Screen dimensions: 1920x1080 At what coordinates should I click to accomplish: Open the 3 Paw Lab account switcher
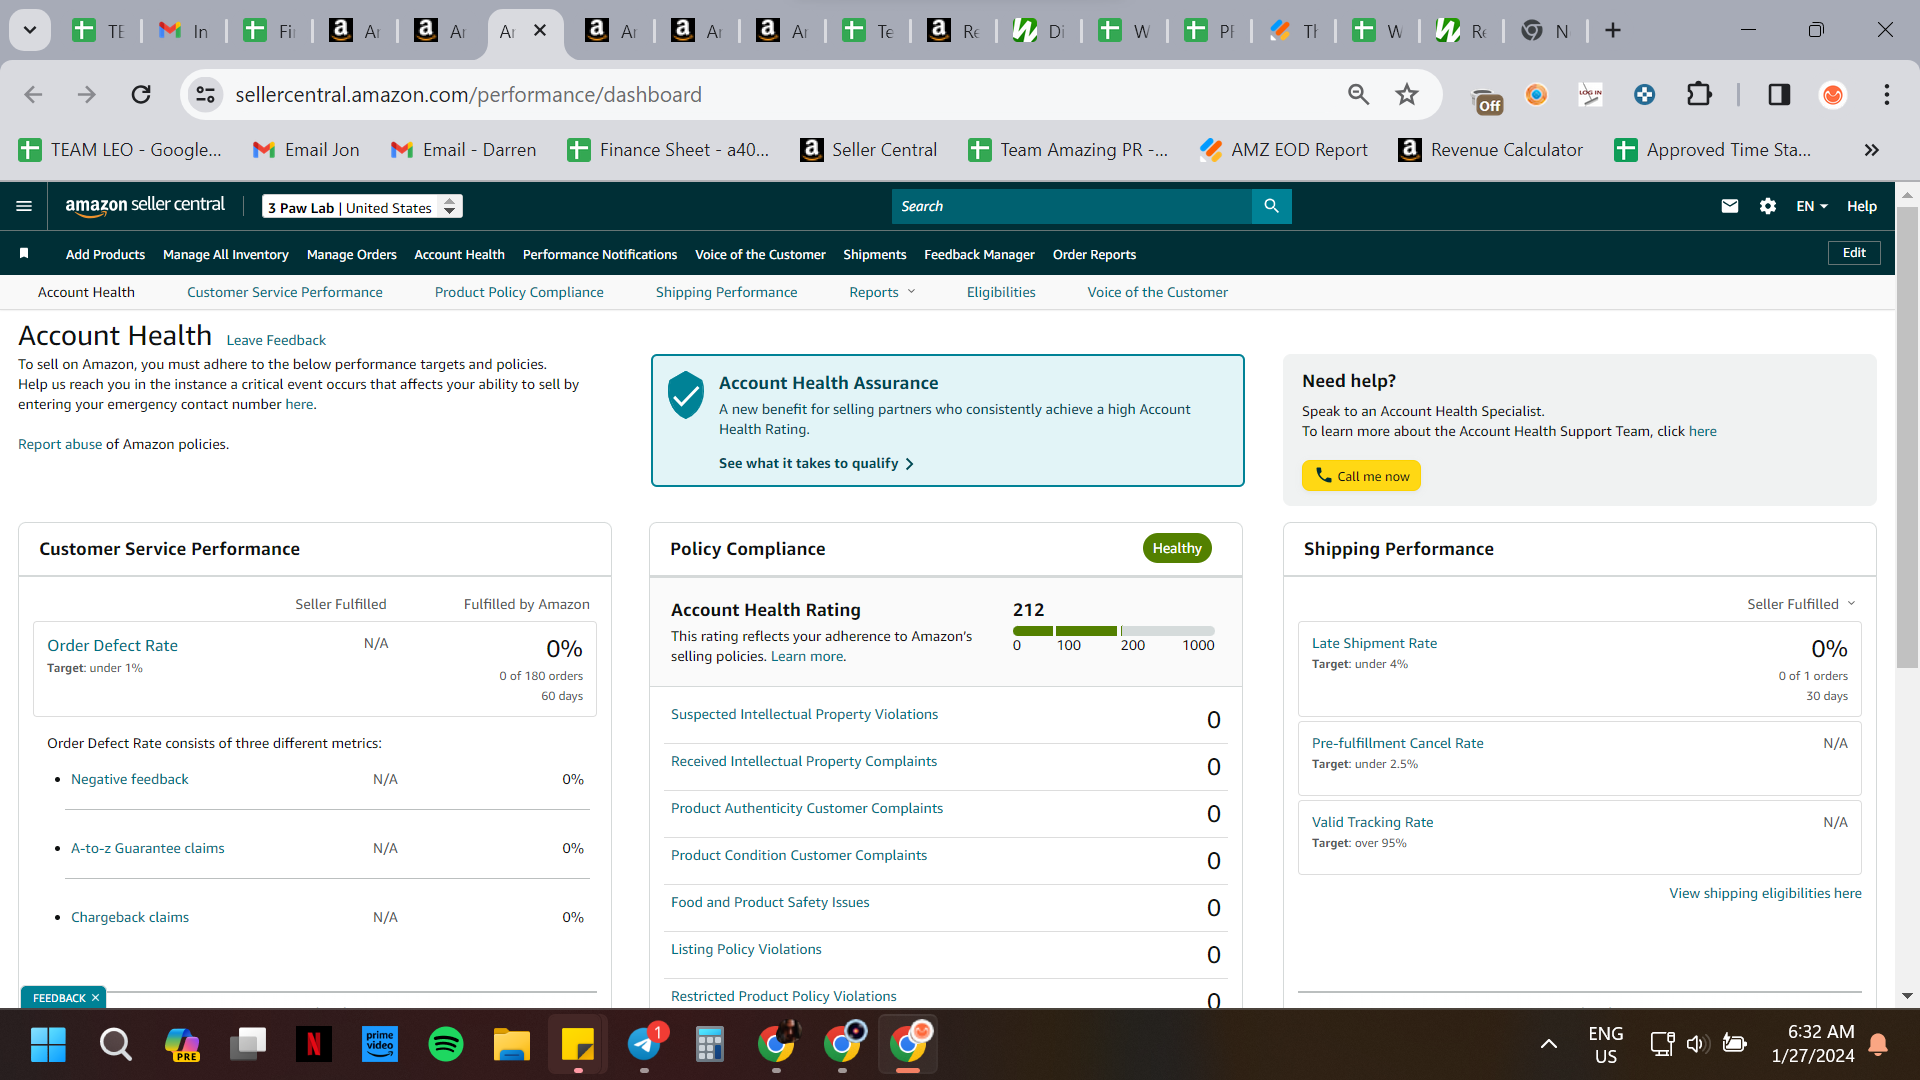click(362, 207)
